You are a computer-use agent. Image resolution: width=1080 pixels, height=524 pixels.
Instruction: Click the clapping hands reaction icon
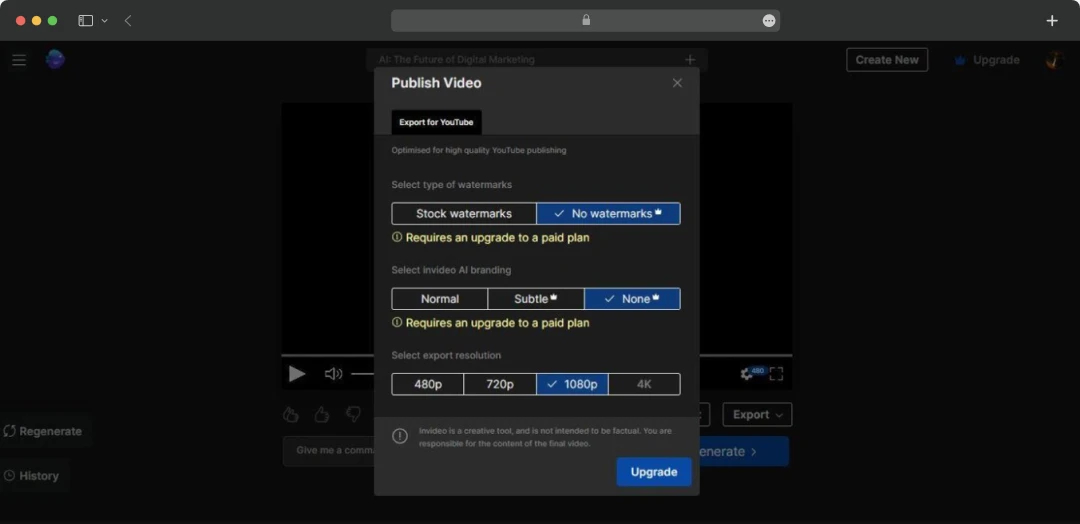pos(291,415)
